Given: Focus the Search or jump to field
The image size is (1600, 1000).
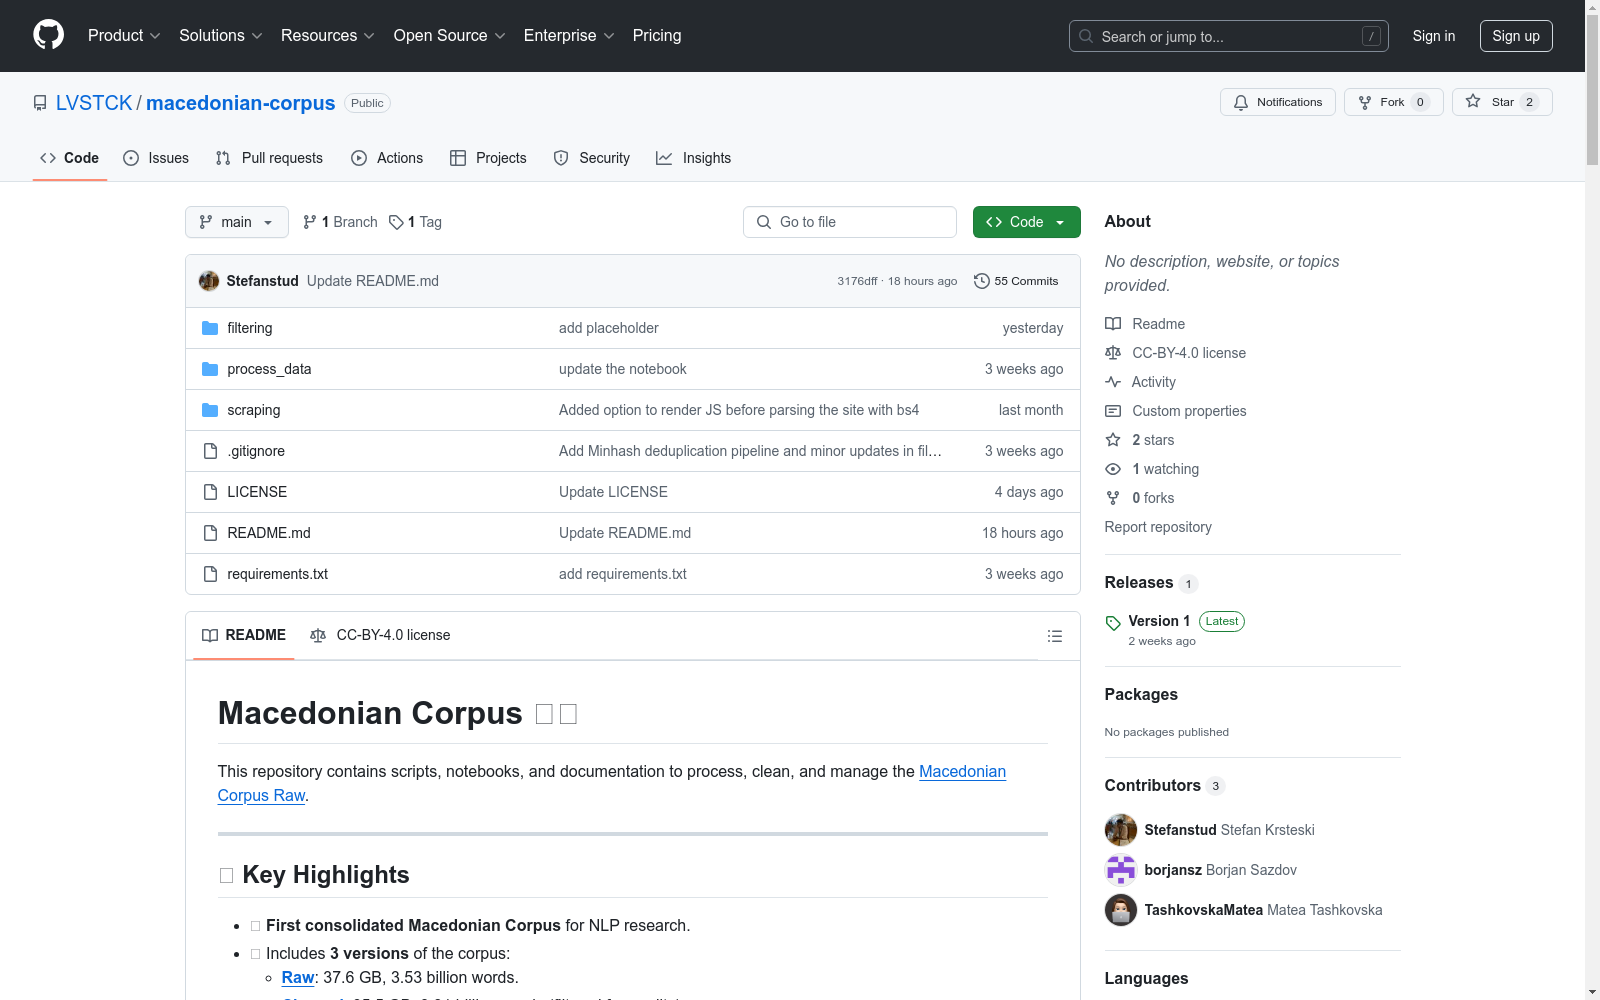Looking at the screenshot, I should coord(1228,36).
